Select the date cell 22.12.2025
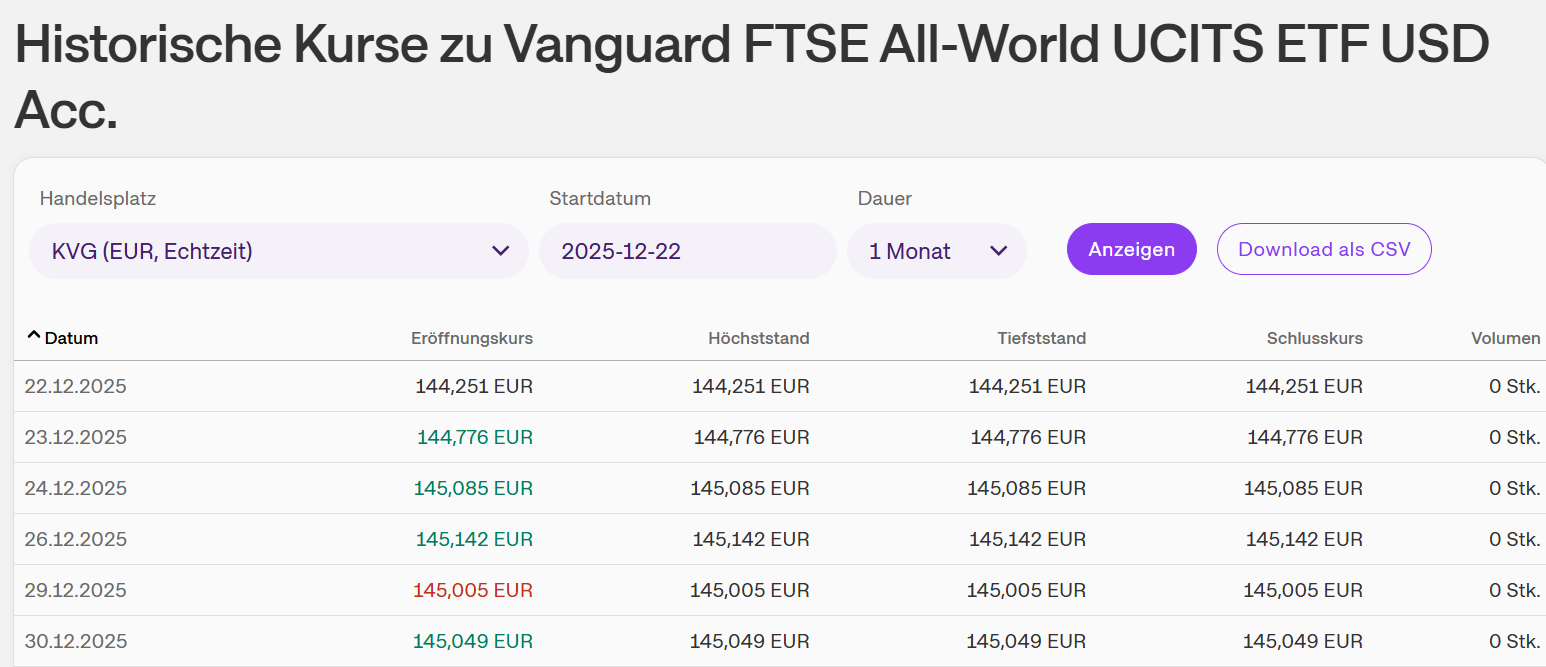Viewport: 1546px width, 667px height. 76,386
